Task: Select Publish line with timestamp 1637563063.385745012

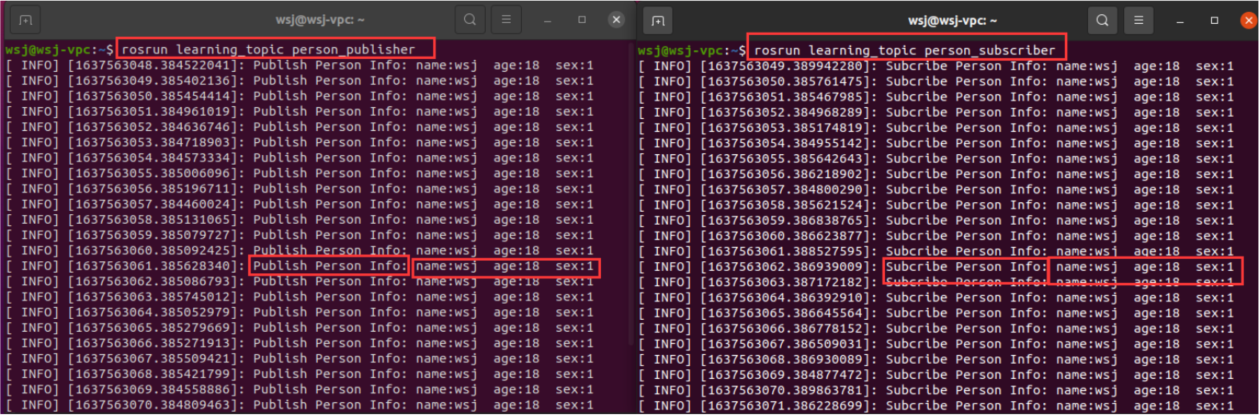Action: click(x=299, y=297)
